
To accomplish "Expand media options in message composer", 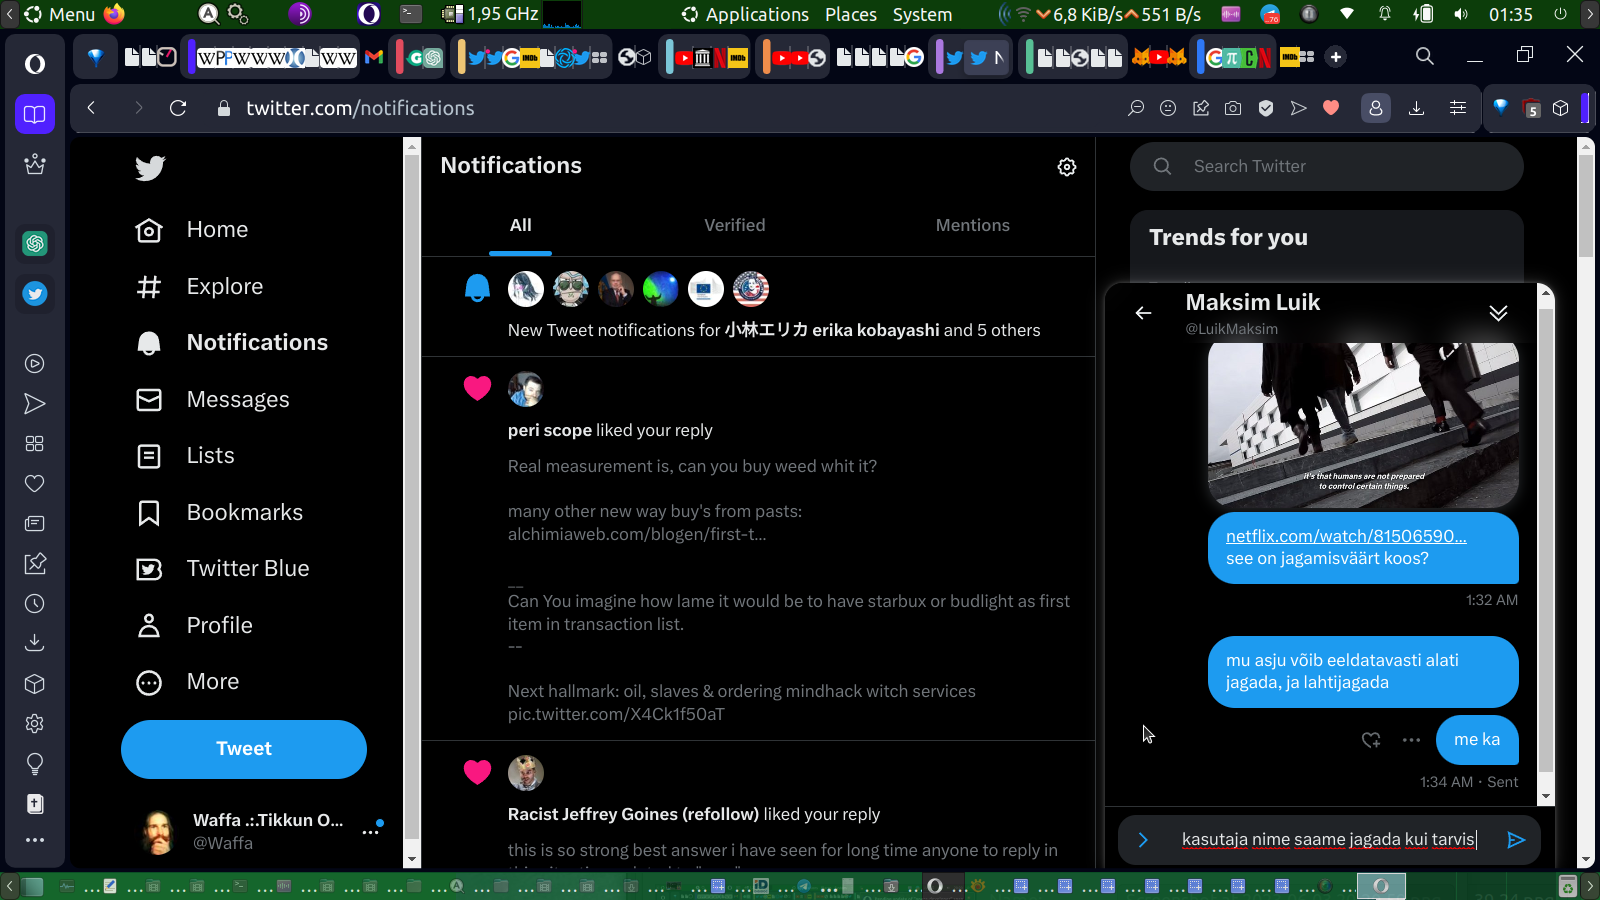I will click(x=1143, y=840).
